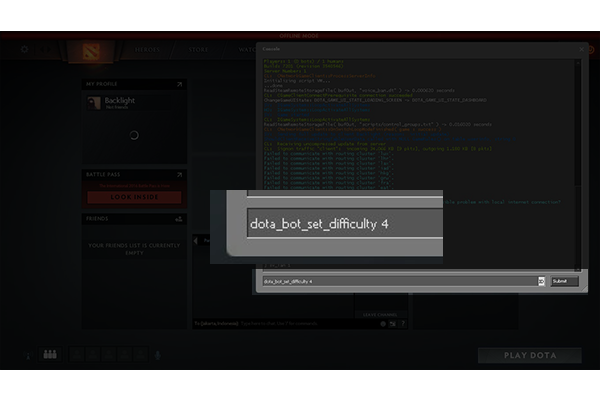Collapse the chat panel left arrow

point(196,241)
